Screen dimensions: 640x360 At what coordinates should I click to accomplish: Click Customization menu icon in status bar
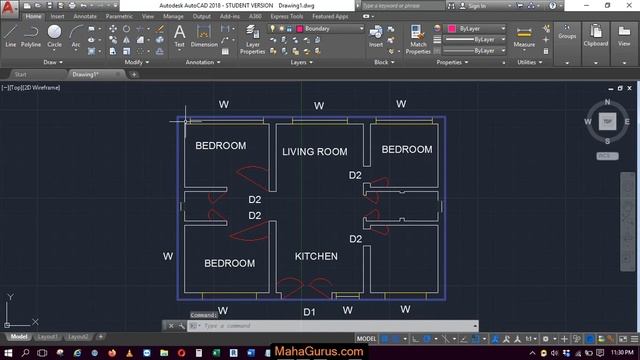634,339
